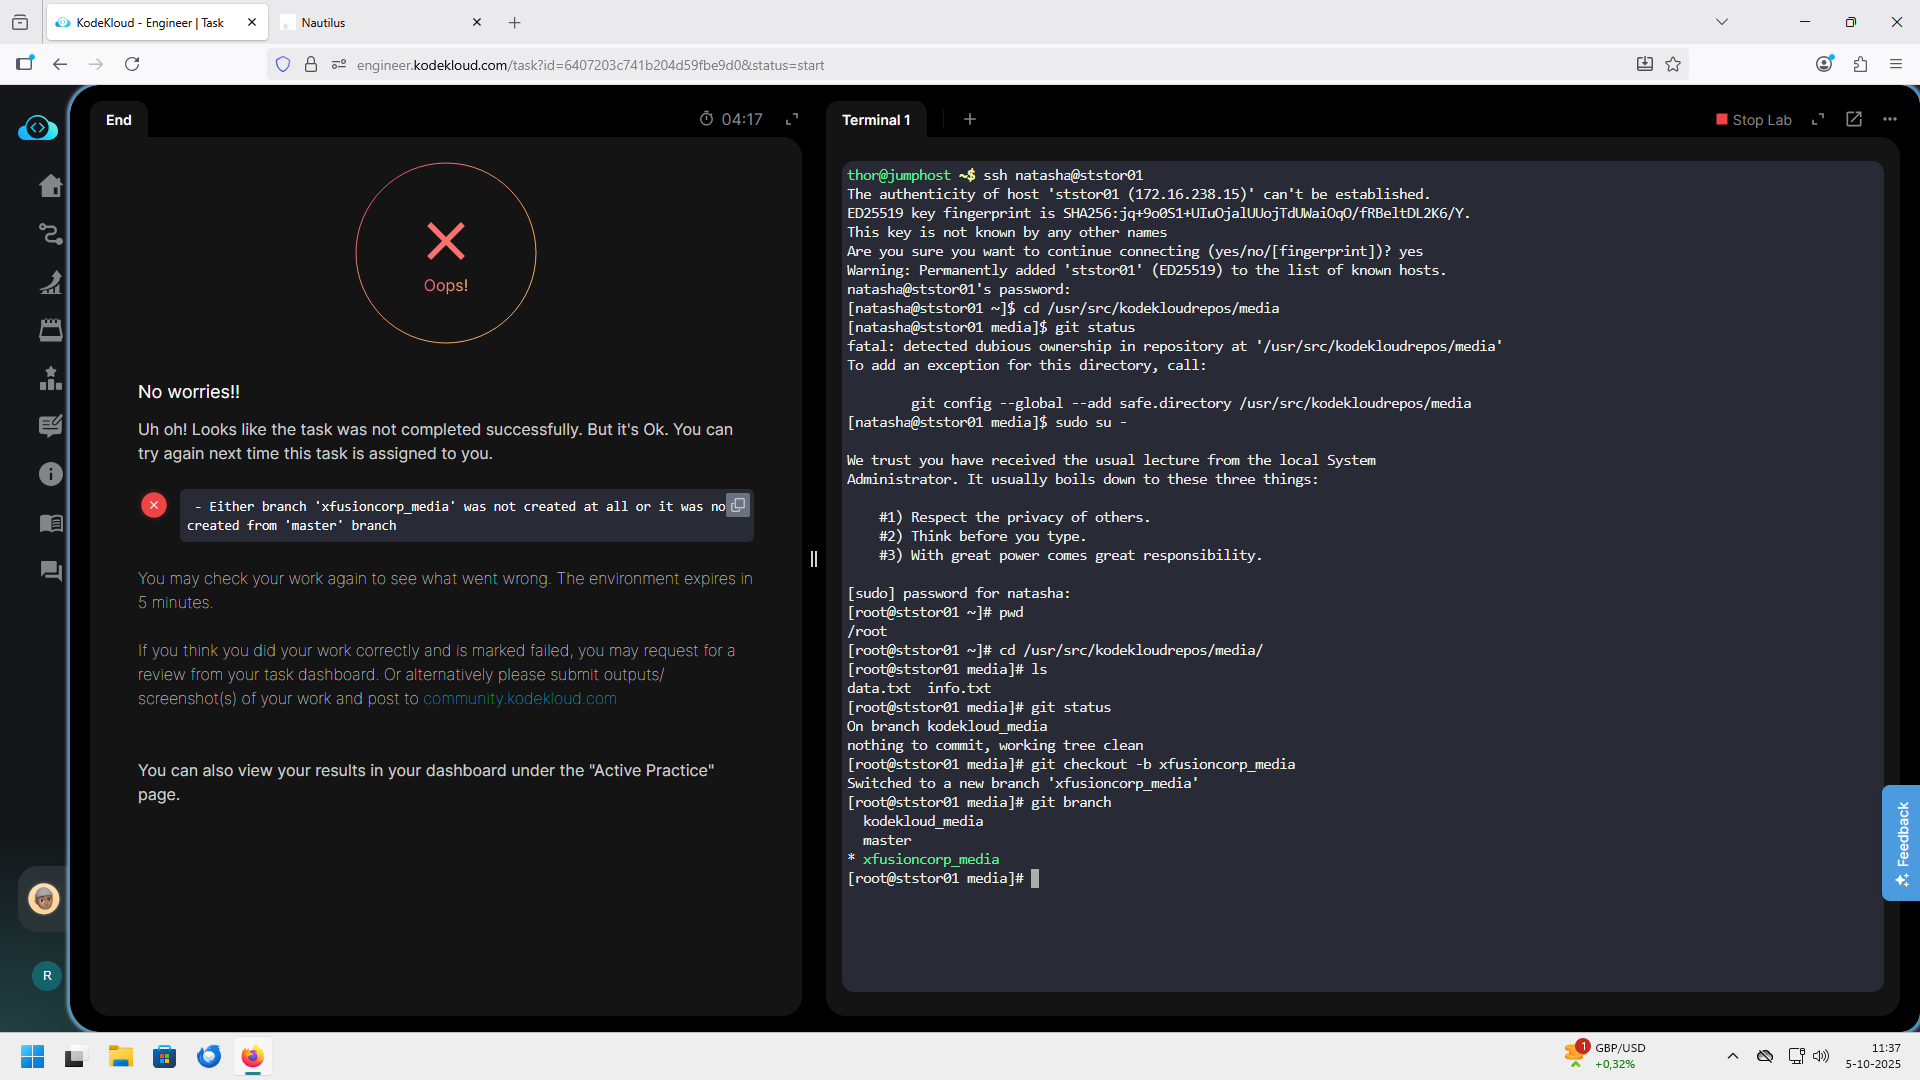Expand the task panel to fullscreen
The width and height of the screenshot is (1920, 1080).
coord(792,119)
